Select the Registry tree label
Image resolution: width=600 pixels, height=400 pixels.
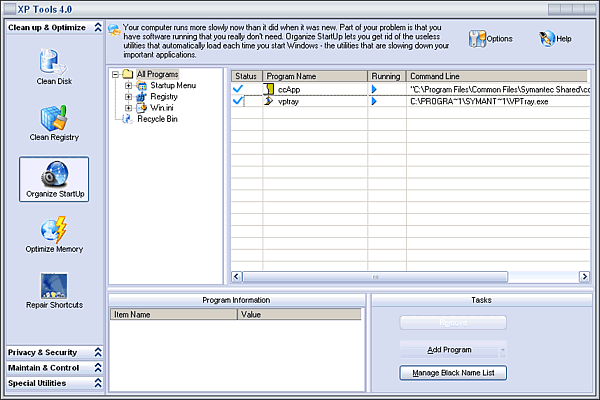coord(164,96)
